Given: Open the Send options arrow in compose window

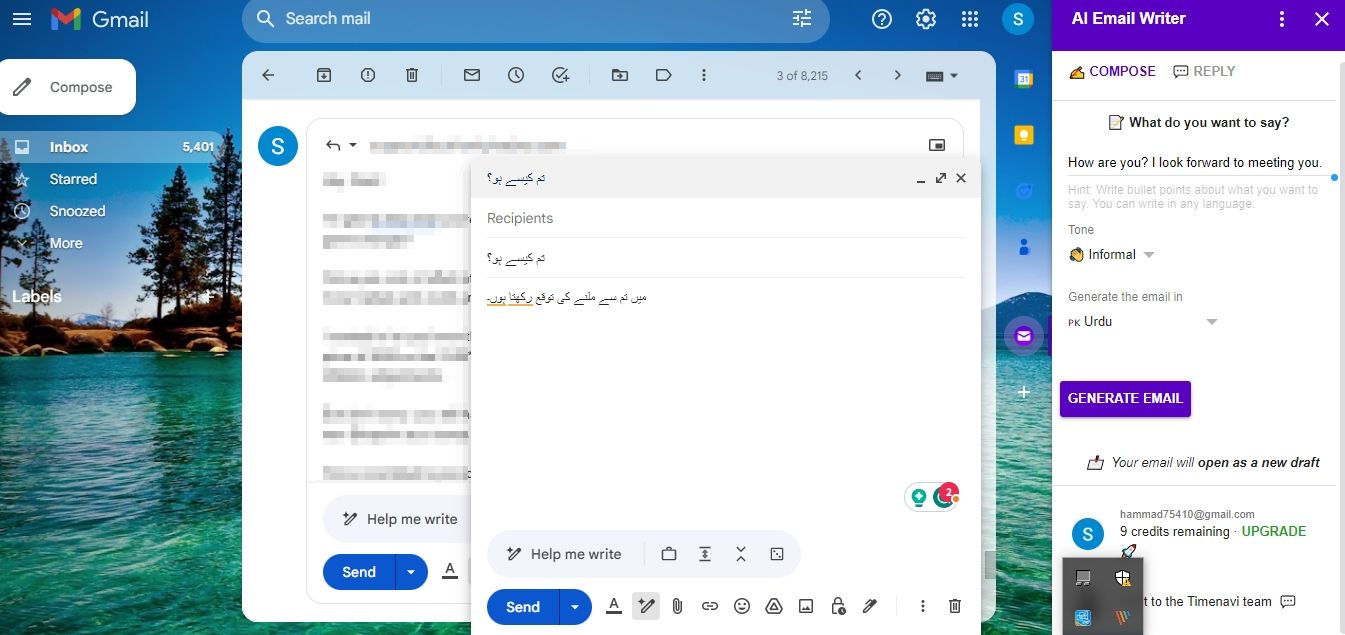Looking at the screenshot, I should click(574, 607).
